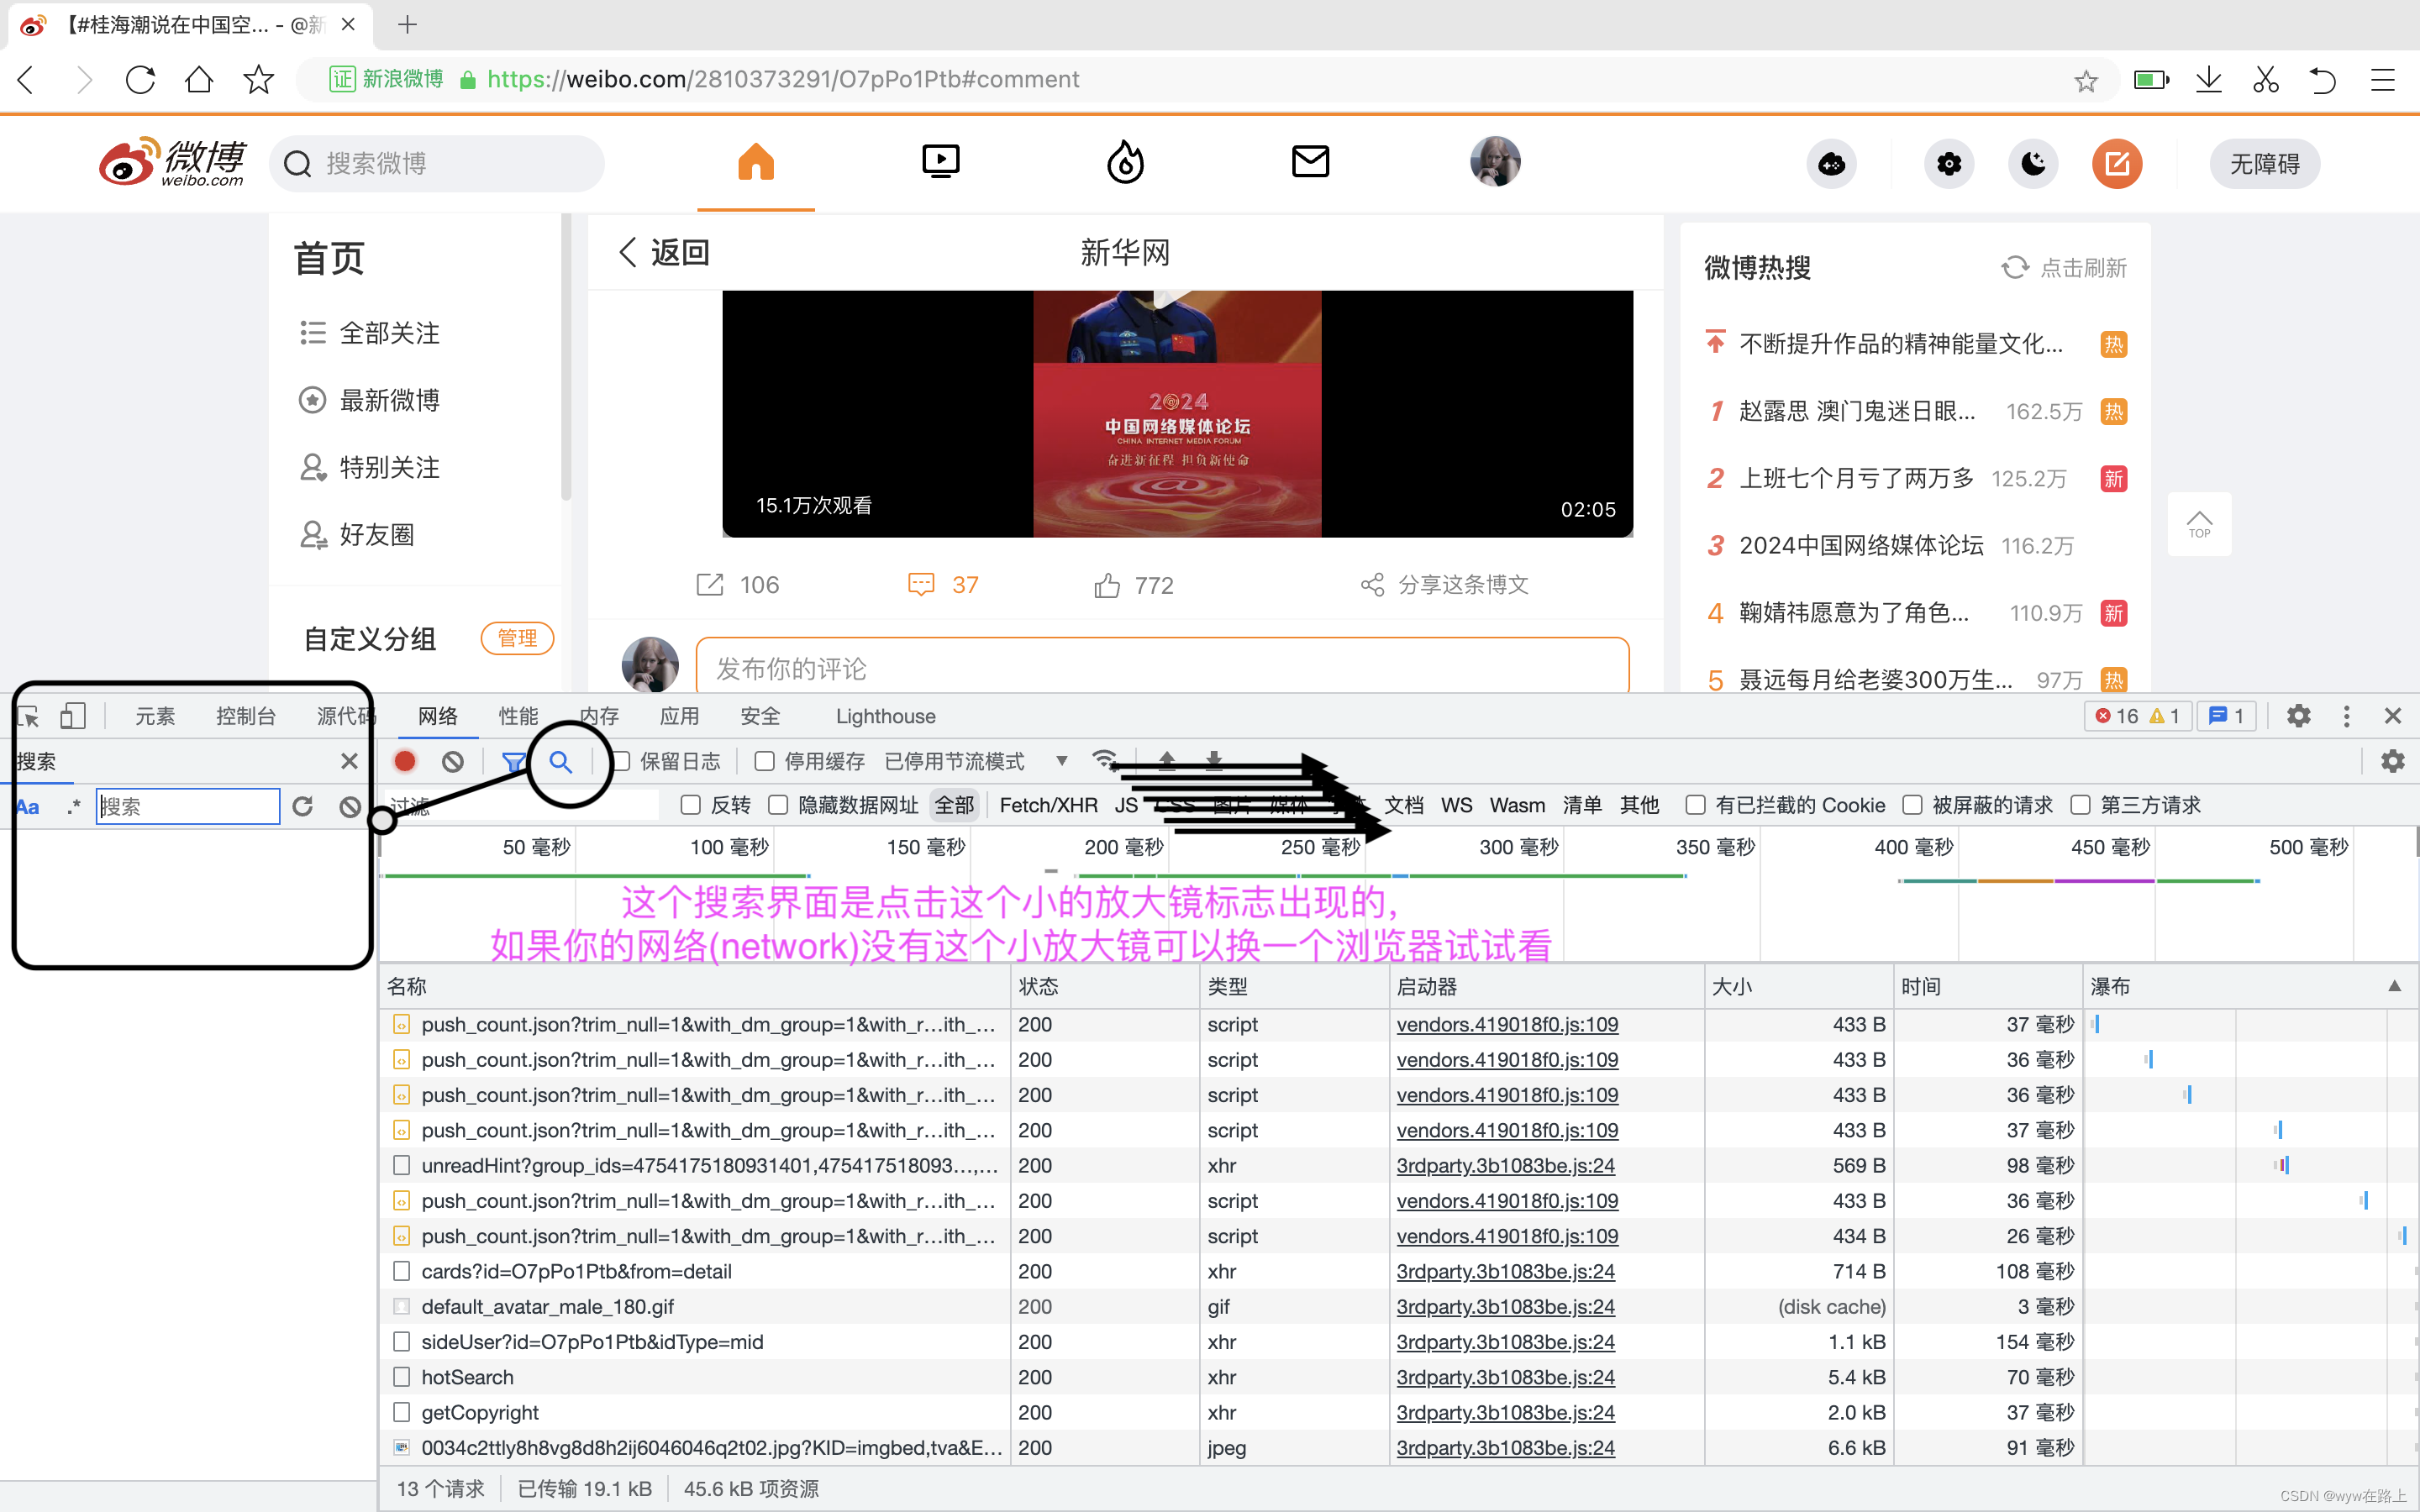
Task: Click the 返回 back link
Action: 664,252
